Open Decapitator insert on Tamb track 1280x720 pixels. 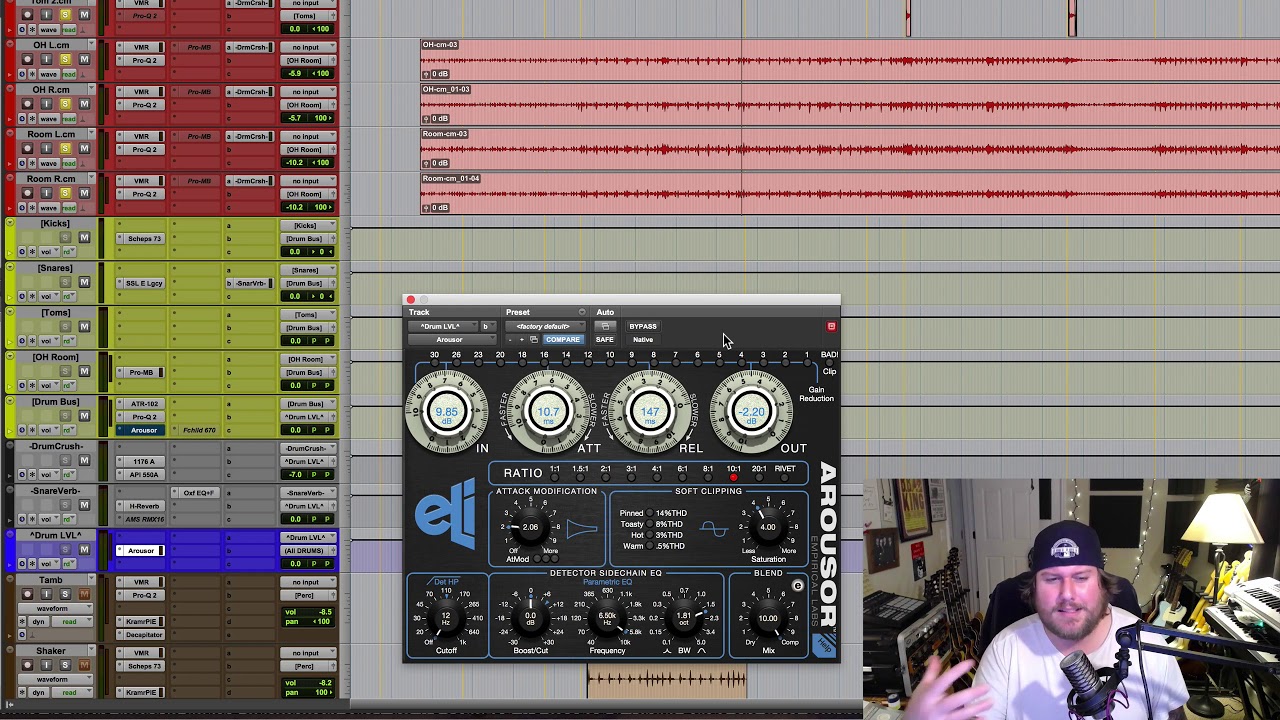pyautogui.click(x=143, y=635)
